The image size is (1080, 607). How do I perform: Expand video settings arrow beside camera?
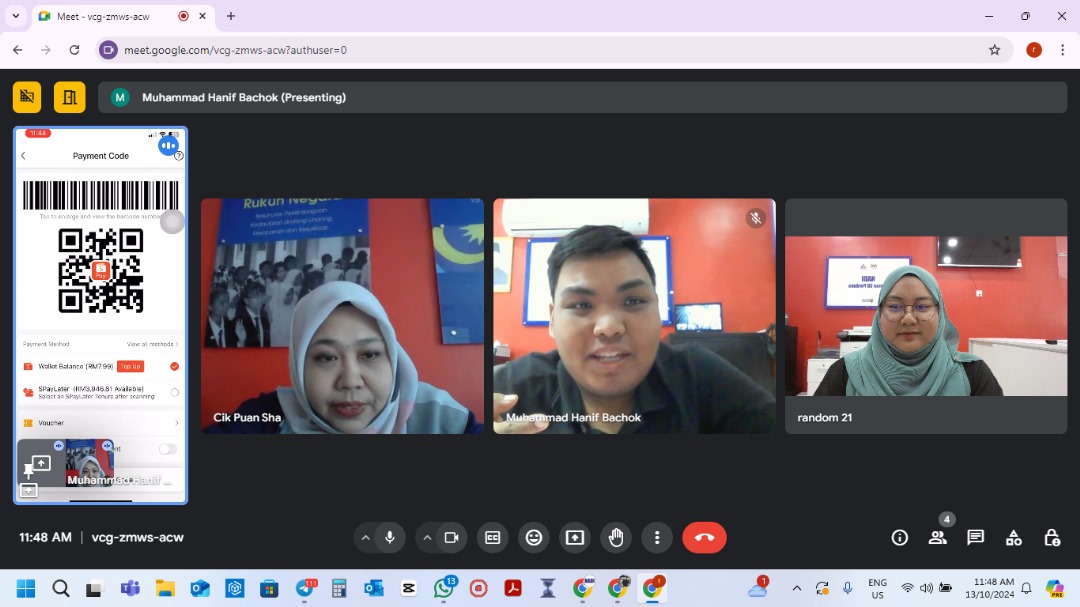[x=427, y=538]
